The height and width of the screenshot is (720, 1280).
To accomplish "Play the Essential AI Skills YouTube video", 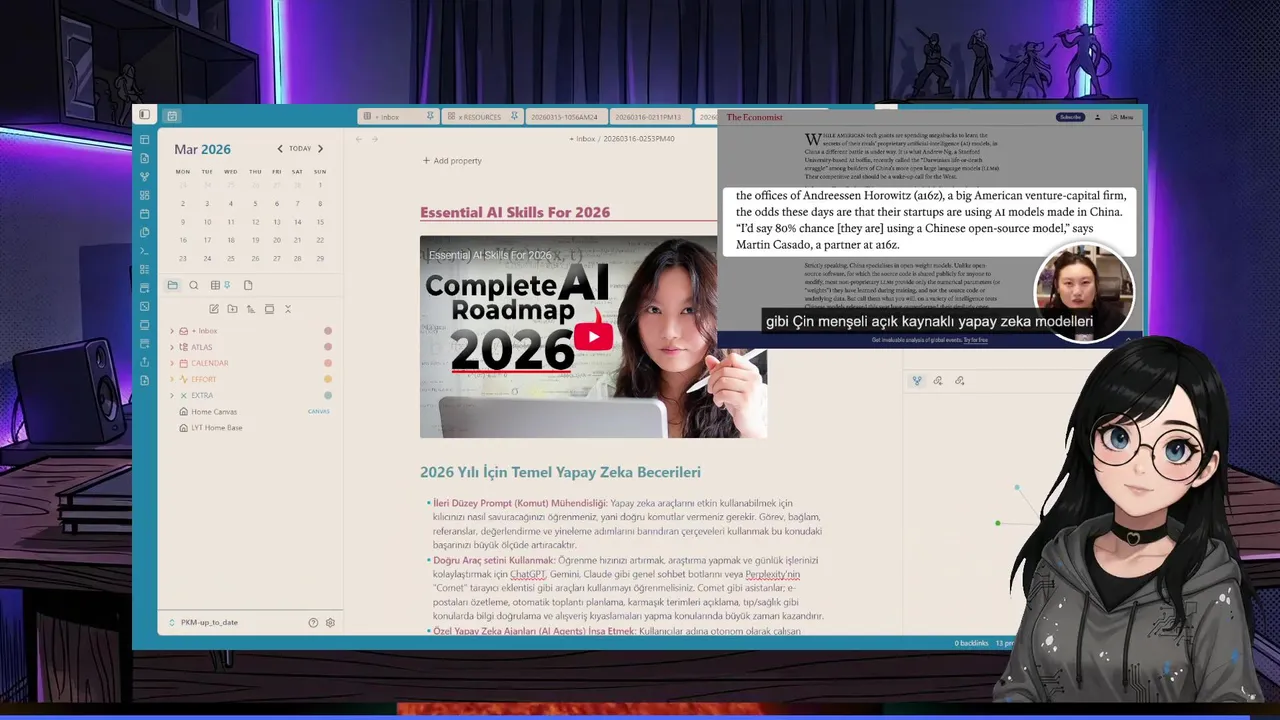I will click(593, 337).
